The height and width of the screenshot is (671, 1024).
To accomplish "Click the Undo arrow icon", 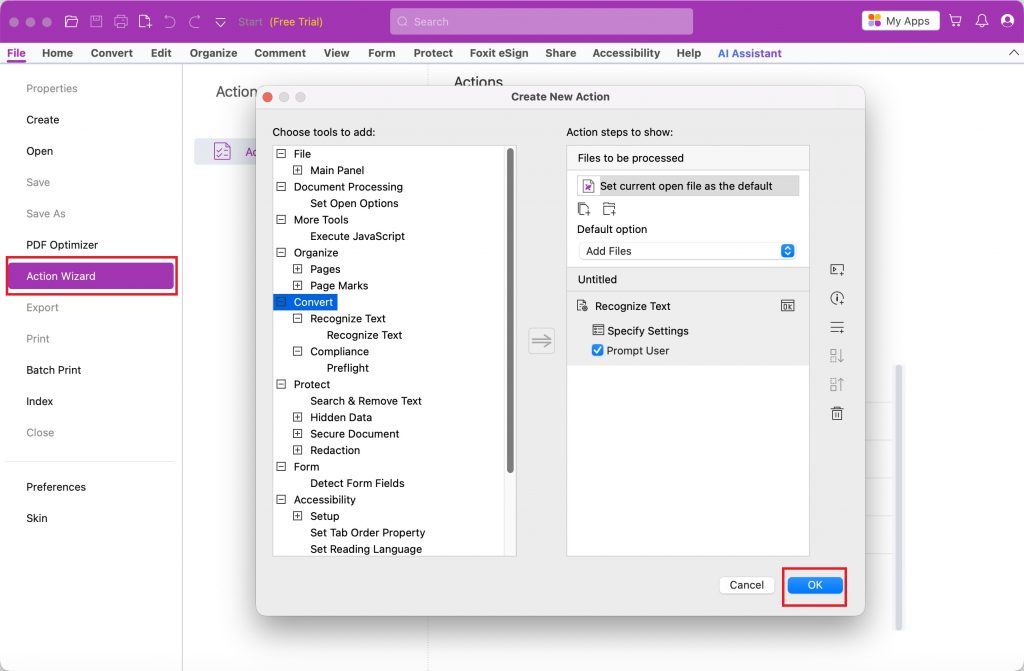I will [170, 22].
